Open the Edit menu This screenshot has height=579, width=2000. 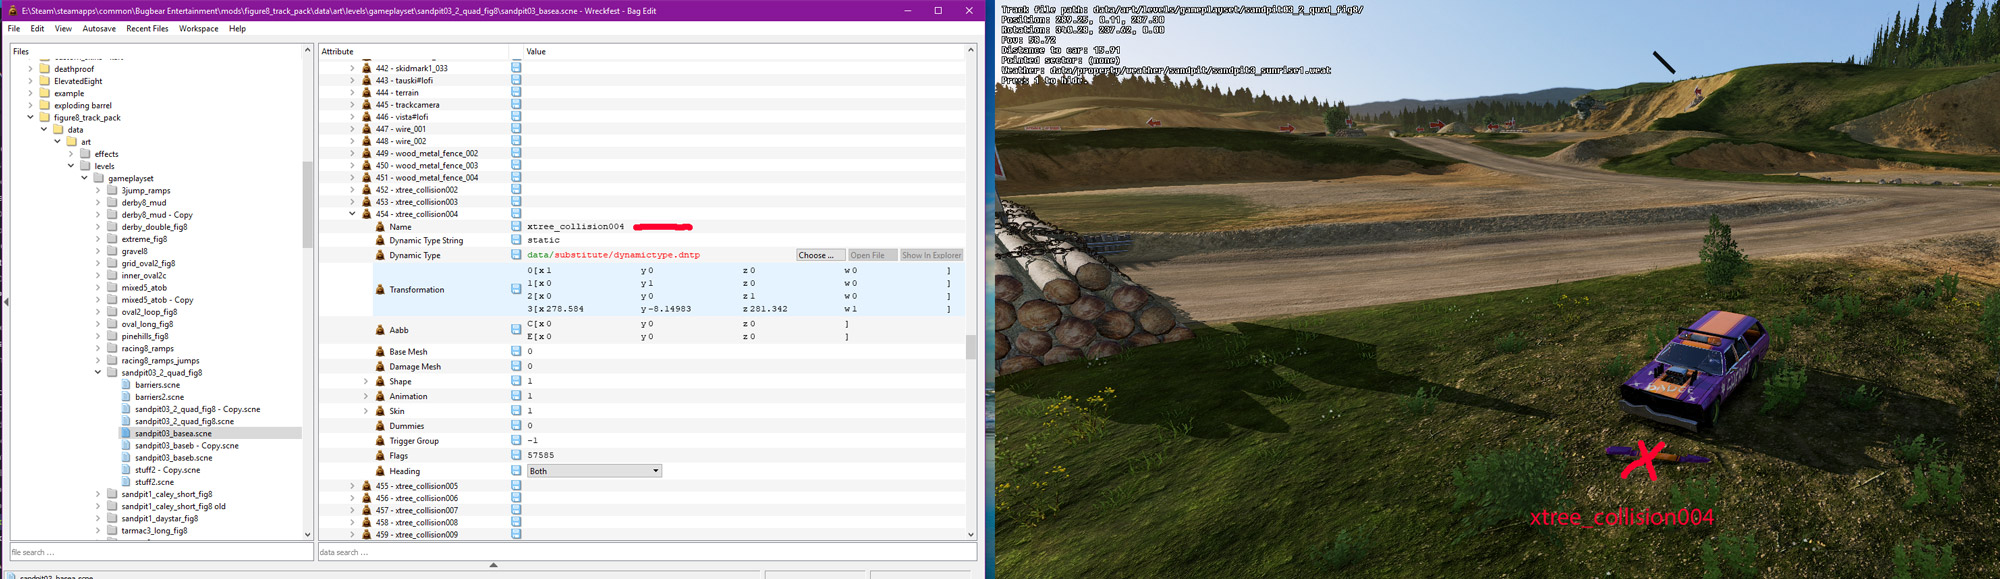pos(37,29)
